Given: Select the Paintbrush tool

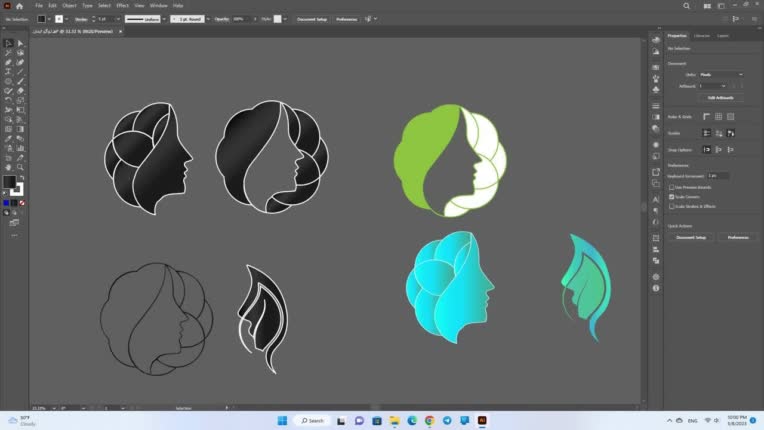Looking at the screenshot, I should pyautogui.click(x=20, y=81).
